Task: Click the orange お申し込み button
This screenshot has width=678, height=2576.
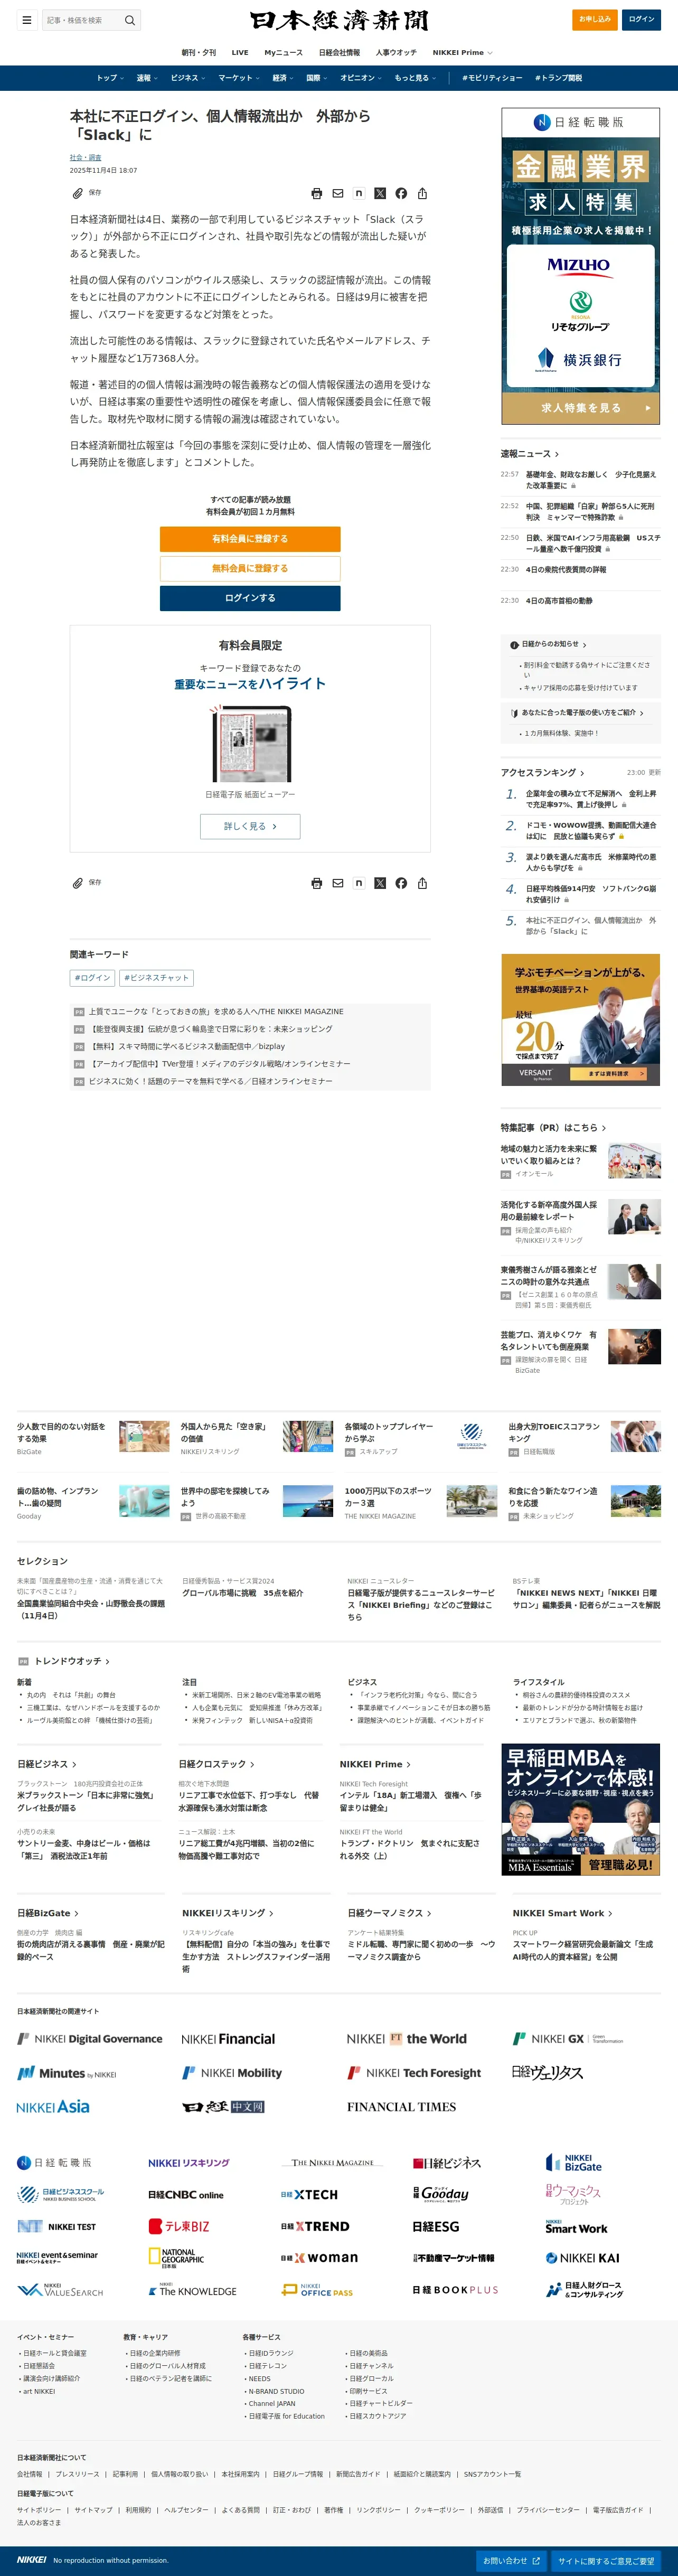Action: 594,19
